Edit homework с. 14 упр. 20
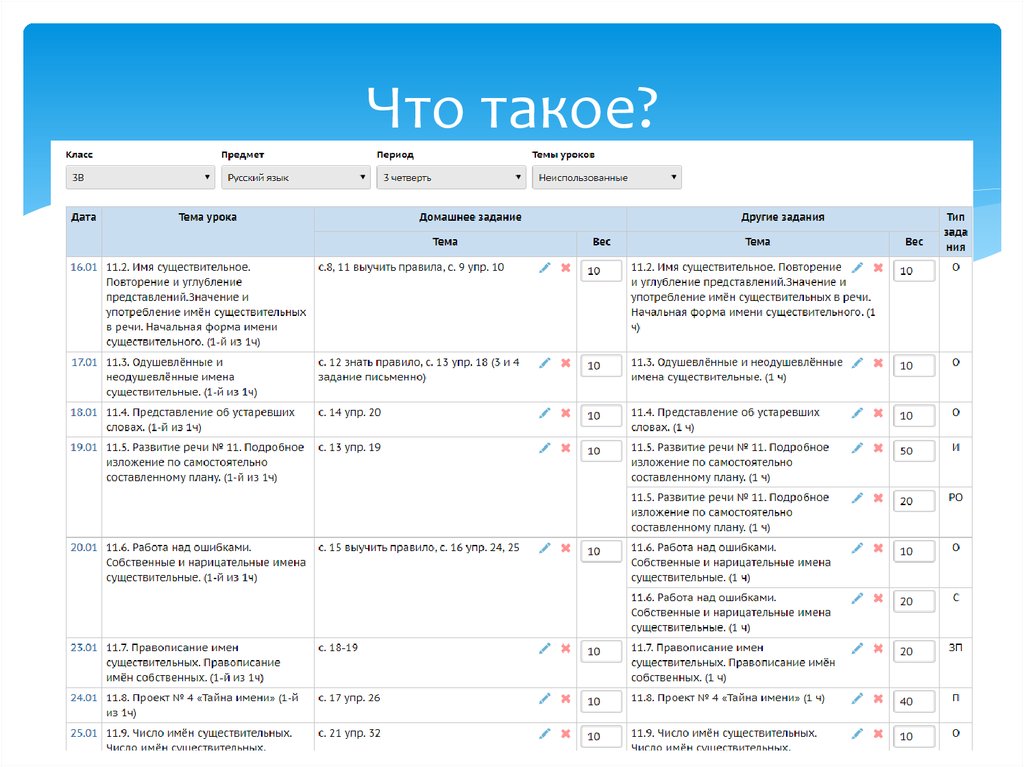 545,412
